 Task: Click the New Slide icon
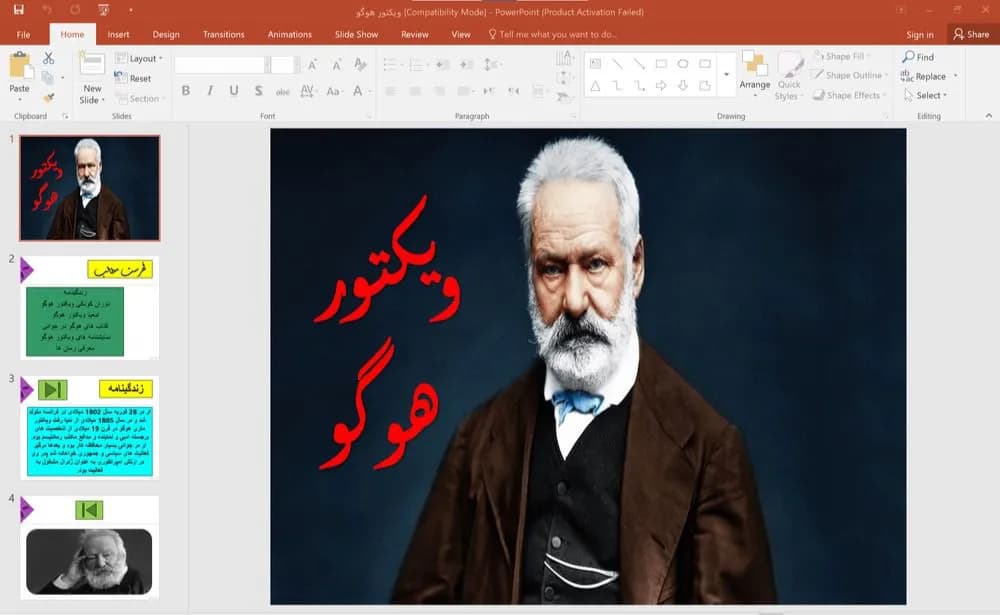pyautogui.click(x=92, y=65)
